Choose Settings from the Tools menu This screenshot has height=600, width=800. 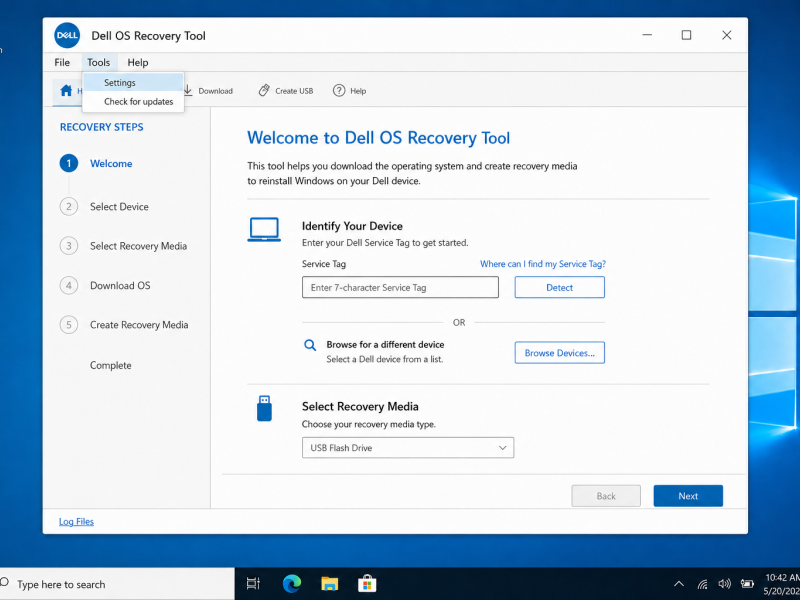point(133,83)
